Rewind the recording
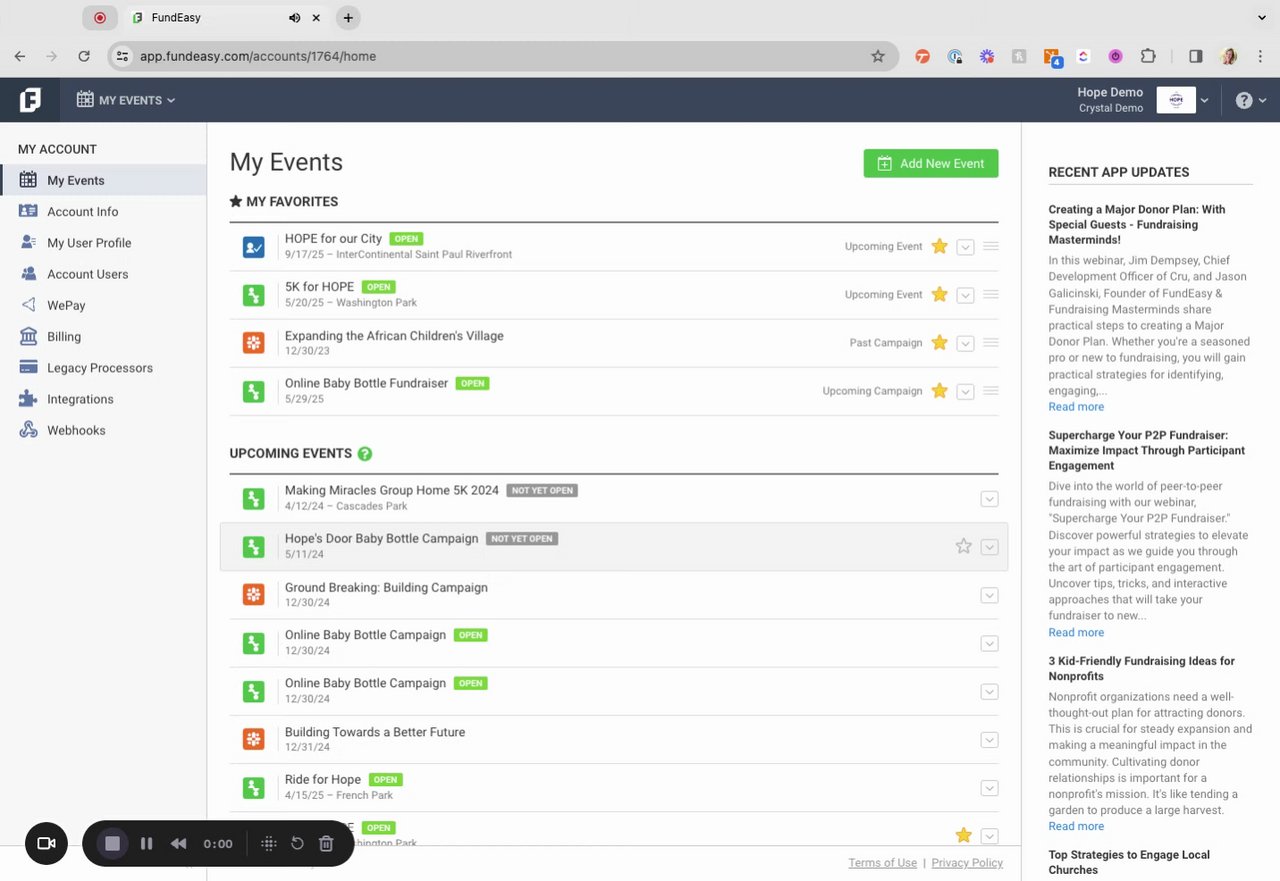This screenshot has height=881, width=1280. 178,844
